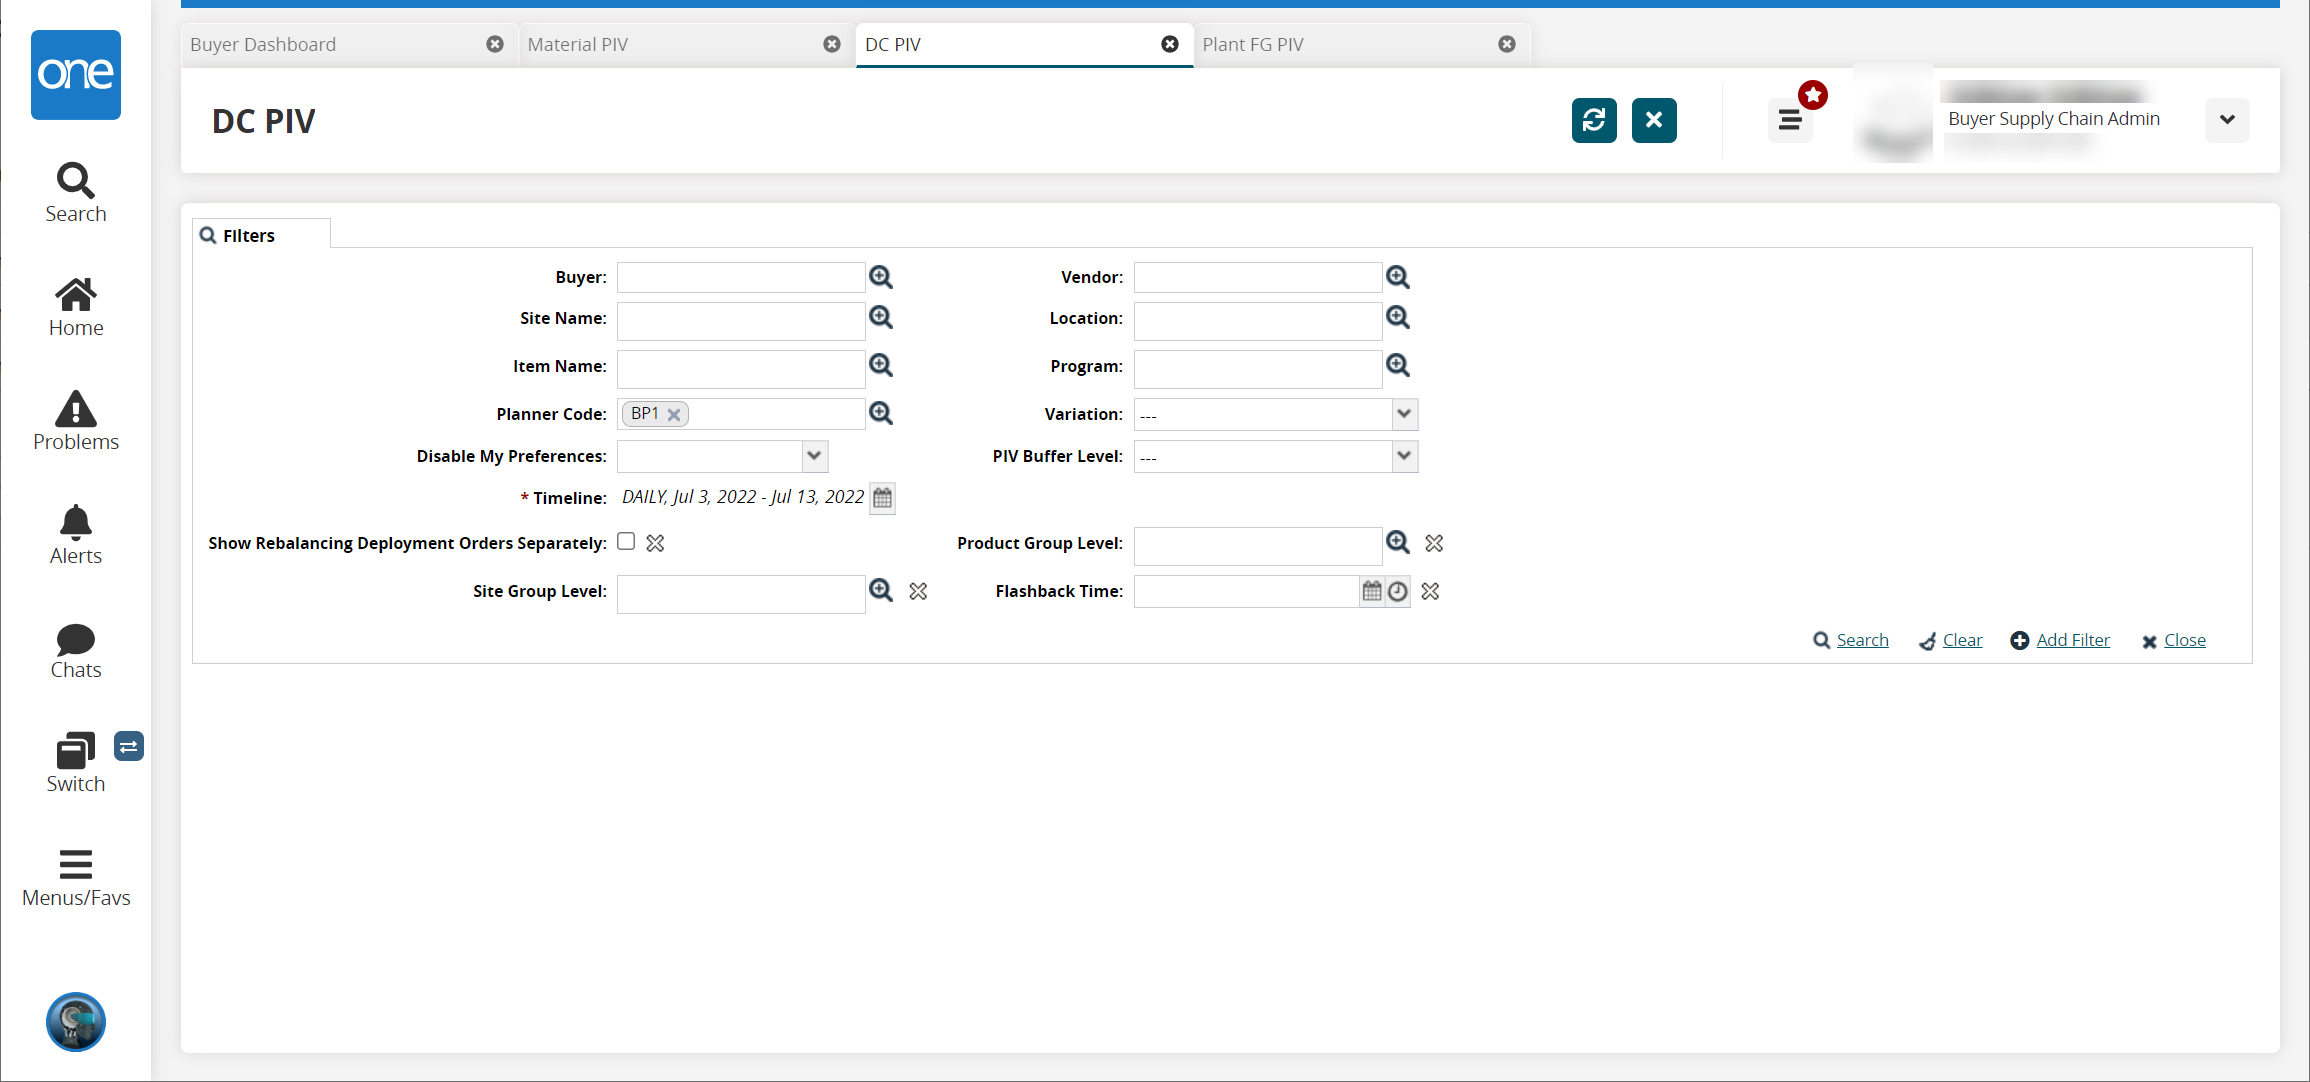Click the notifications/alerts star icon
The height and width of the screenshot is (1082, 2310).
click(1814, 96)
